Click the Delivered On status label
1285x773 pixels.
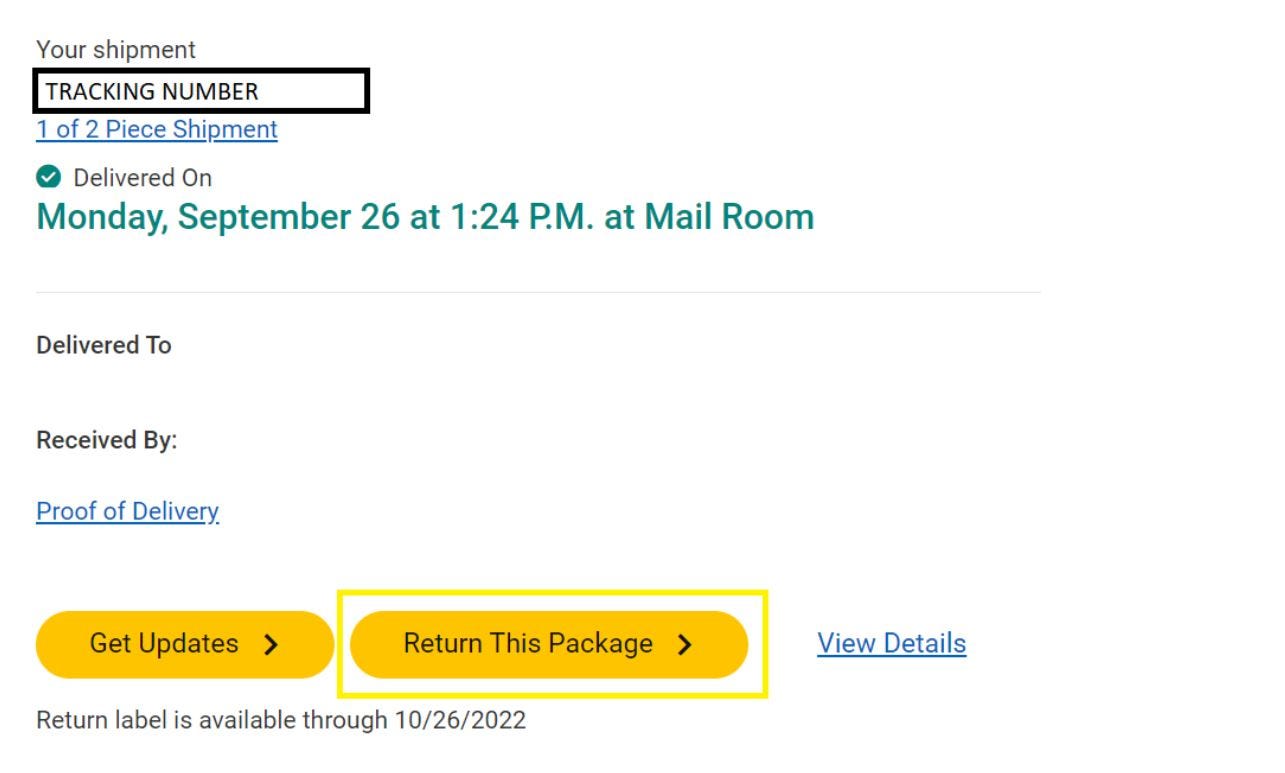[x=143, y=178]
